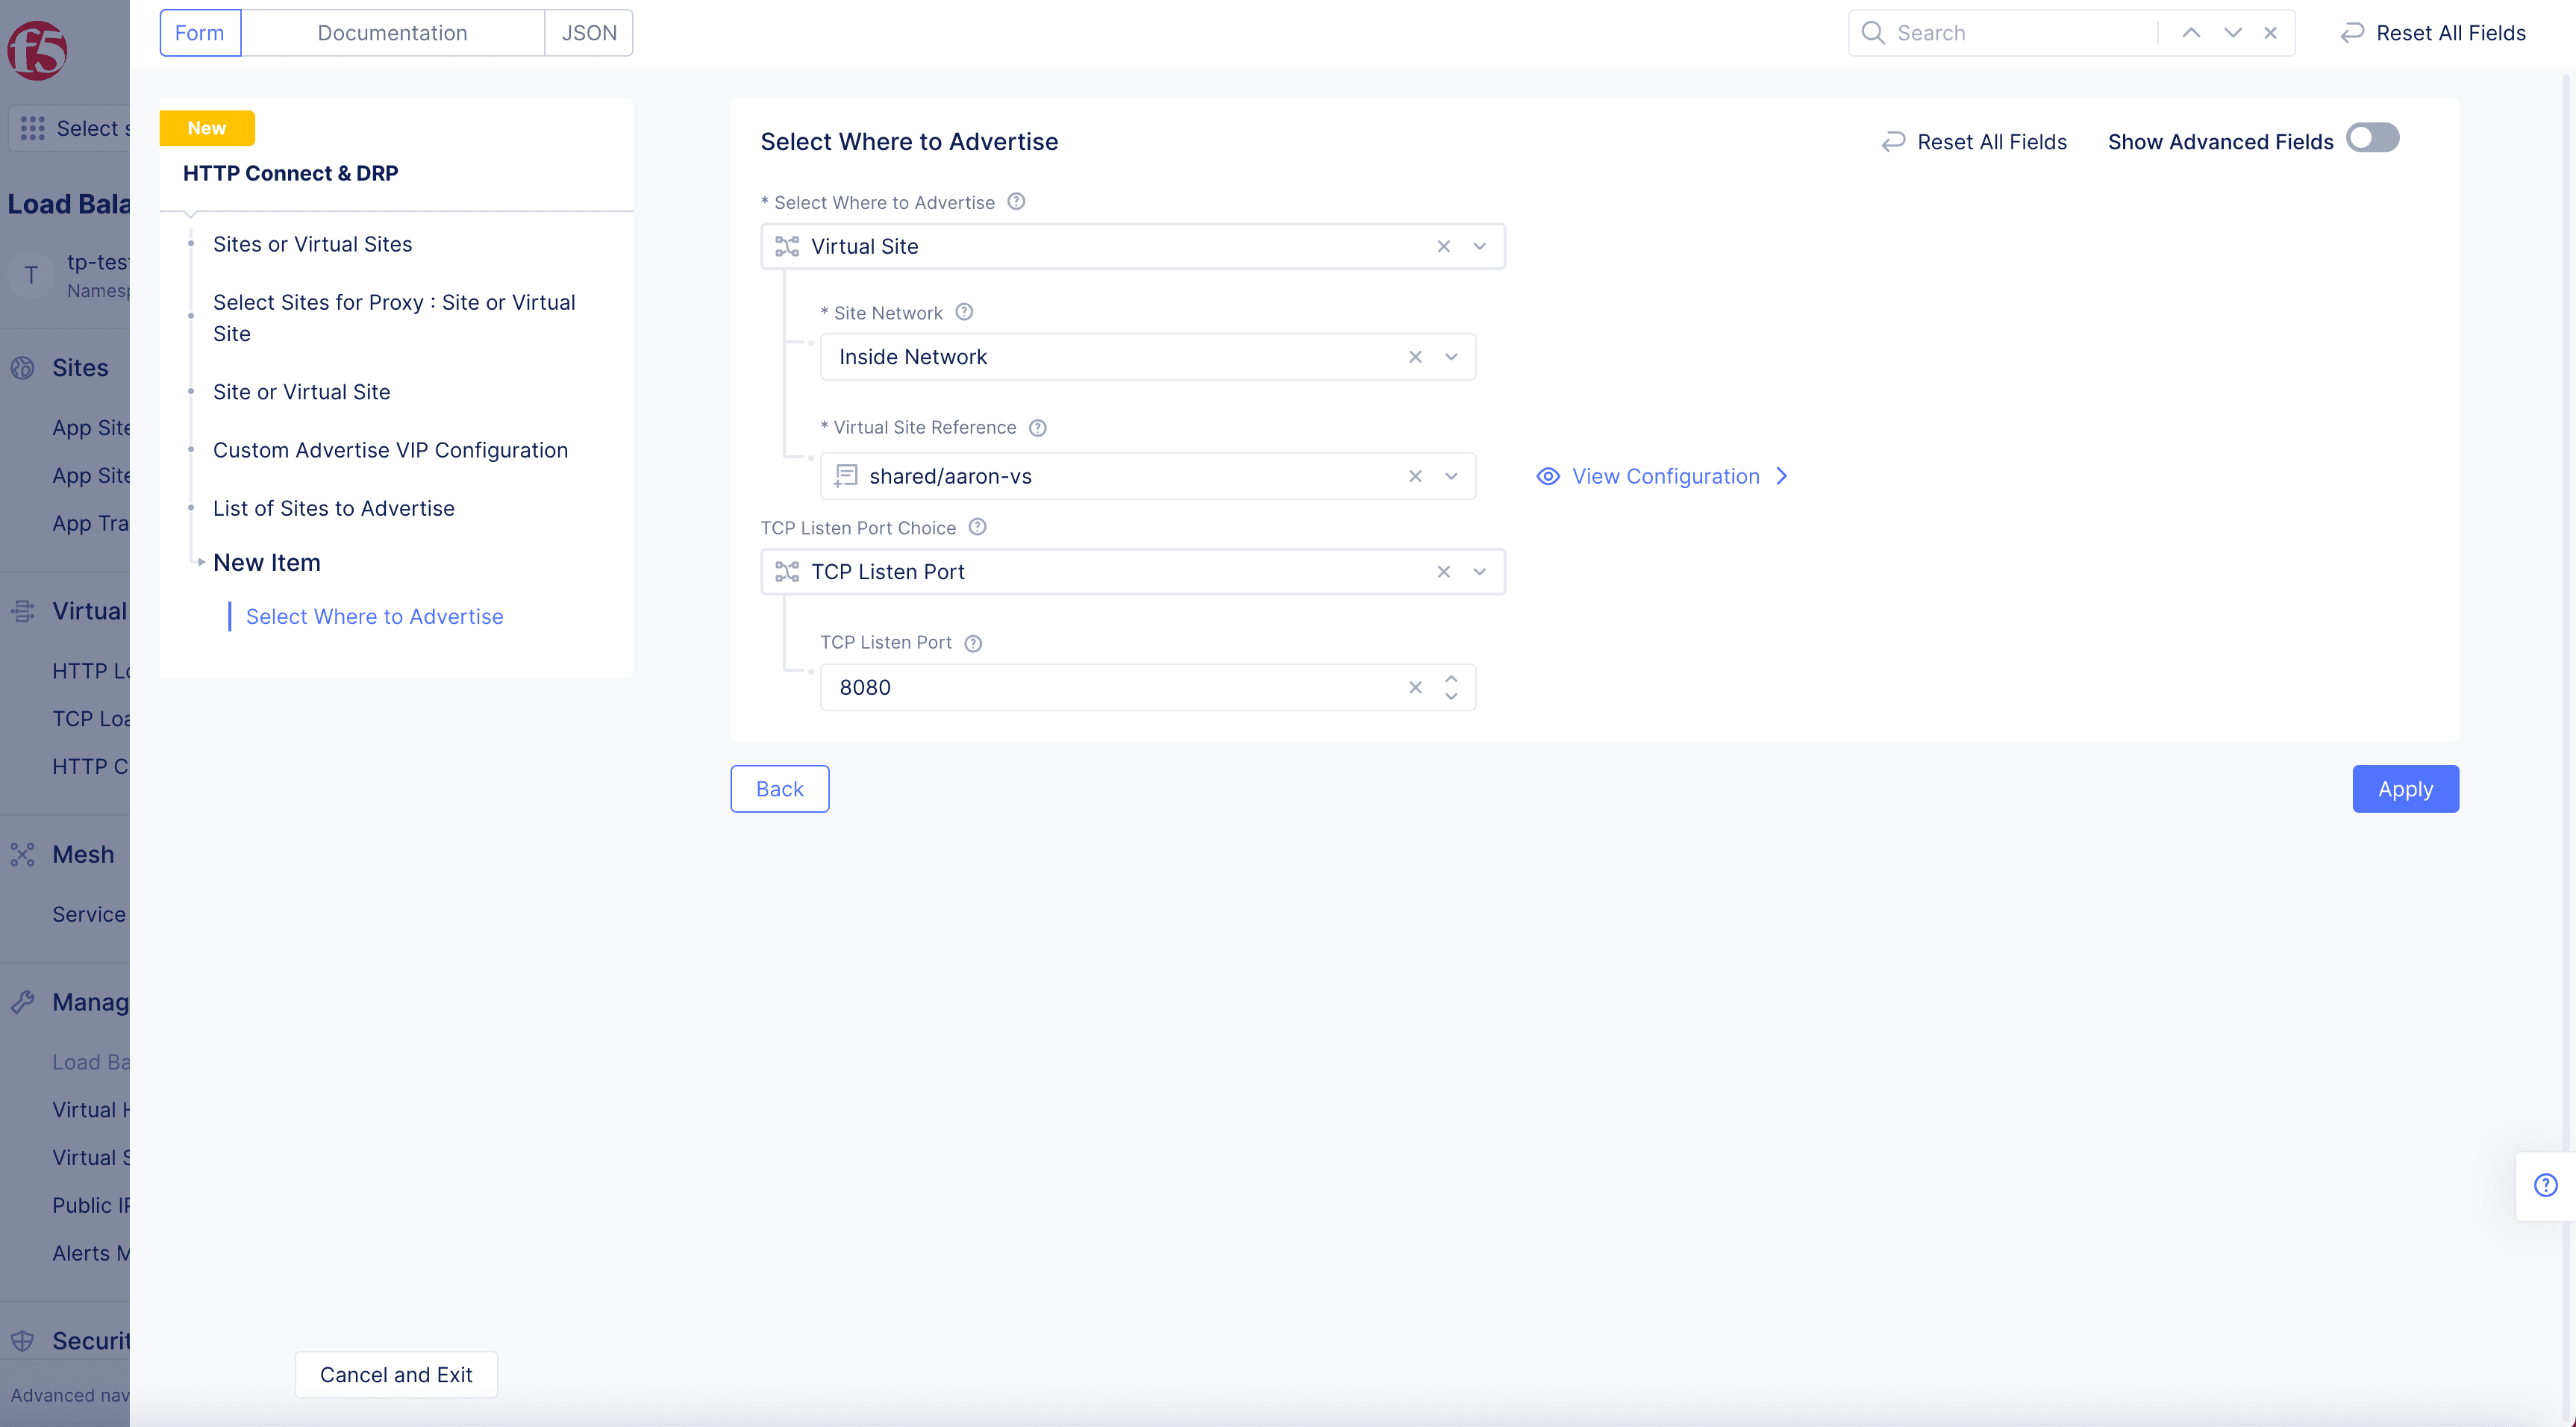Expand the TCP Listen Port Choice dropdown
This screenshot has width=2576, height=1427.
coord(1480,572)
